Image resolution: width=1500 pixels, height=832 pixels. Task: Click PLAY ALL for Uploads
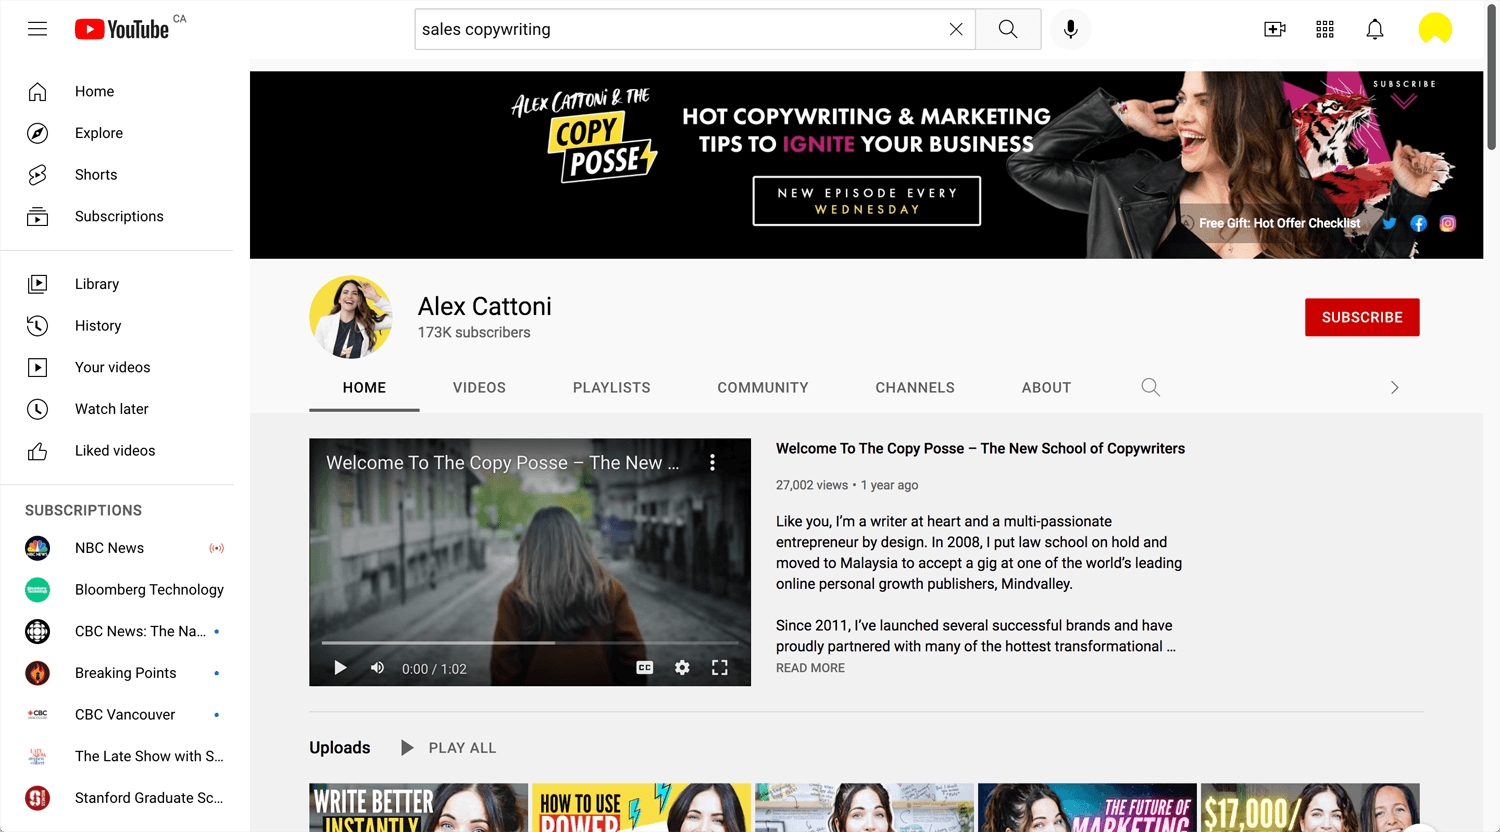(448, 748)
